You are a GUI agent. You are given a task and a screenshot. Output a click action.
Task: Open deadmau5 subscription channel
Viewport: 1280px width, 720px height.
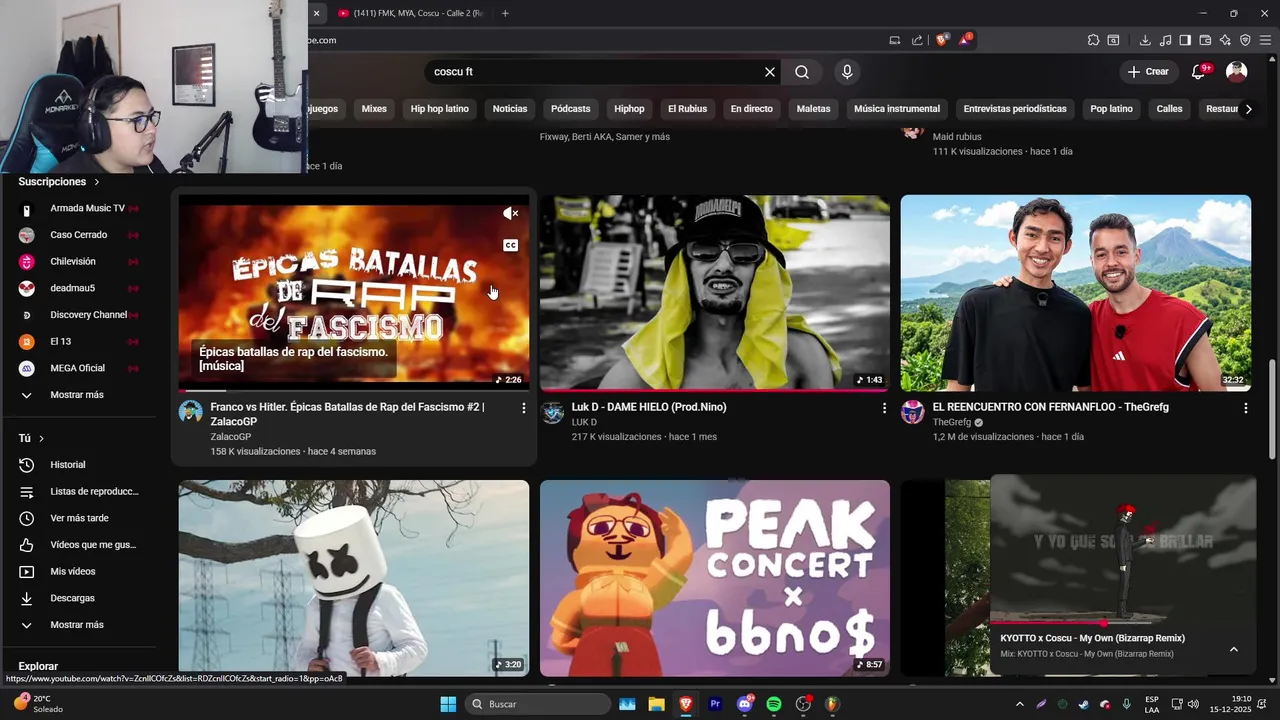click(80, 288)
